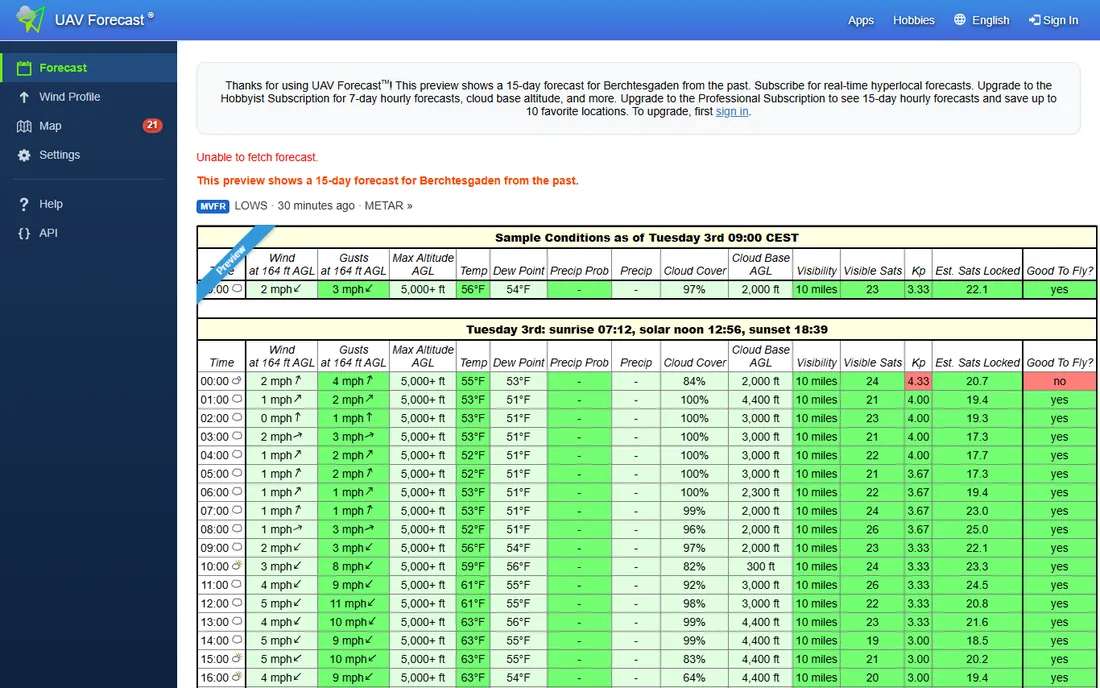Open the Forecast menu item
The width and height of the screenshot is (1100, 688).
pos(88,68)
